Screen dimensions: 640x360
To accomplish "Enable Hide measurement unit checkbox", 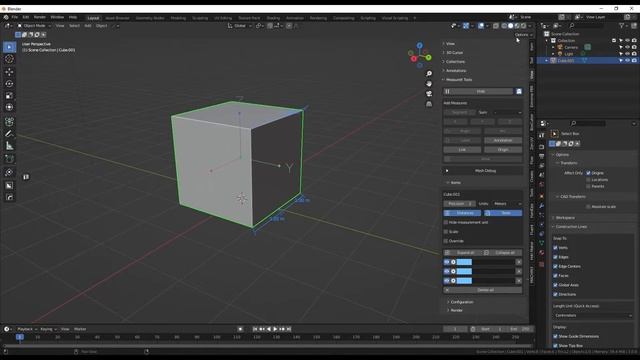I will (446, 222).
